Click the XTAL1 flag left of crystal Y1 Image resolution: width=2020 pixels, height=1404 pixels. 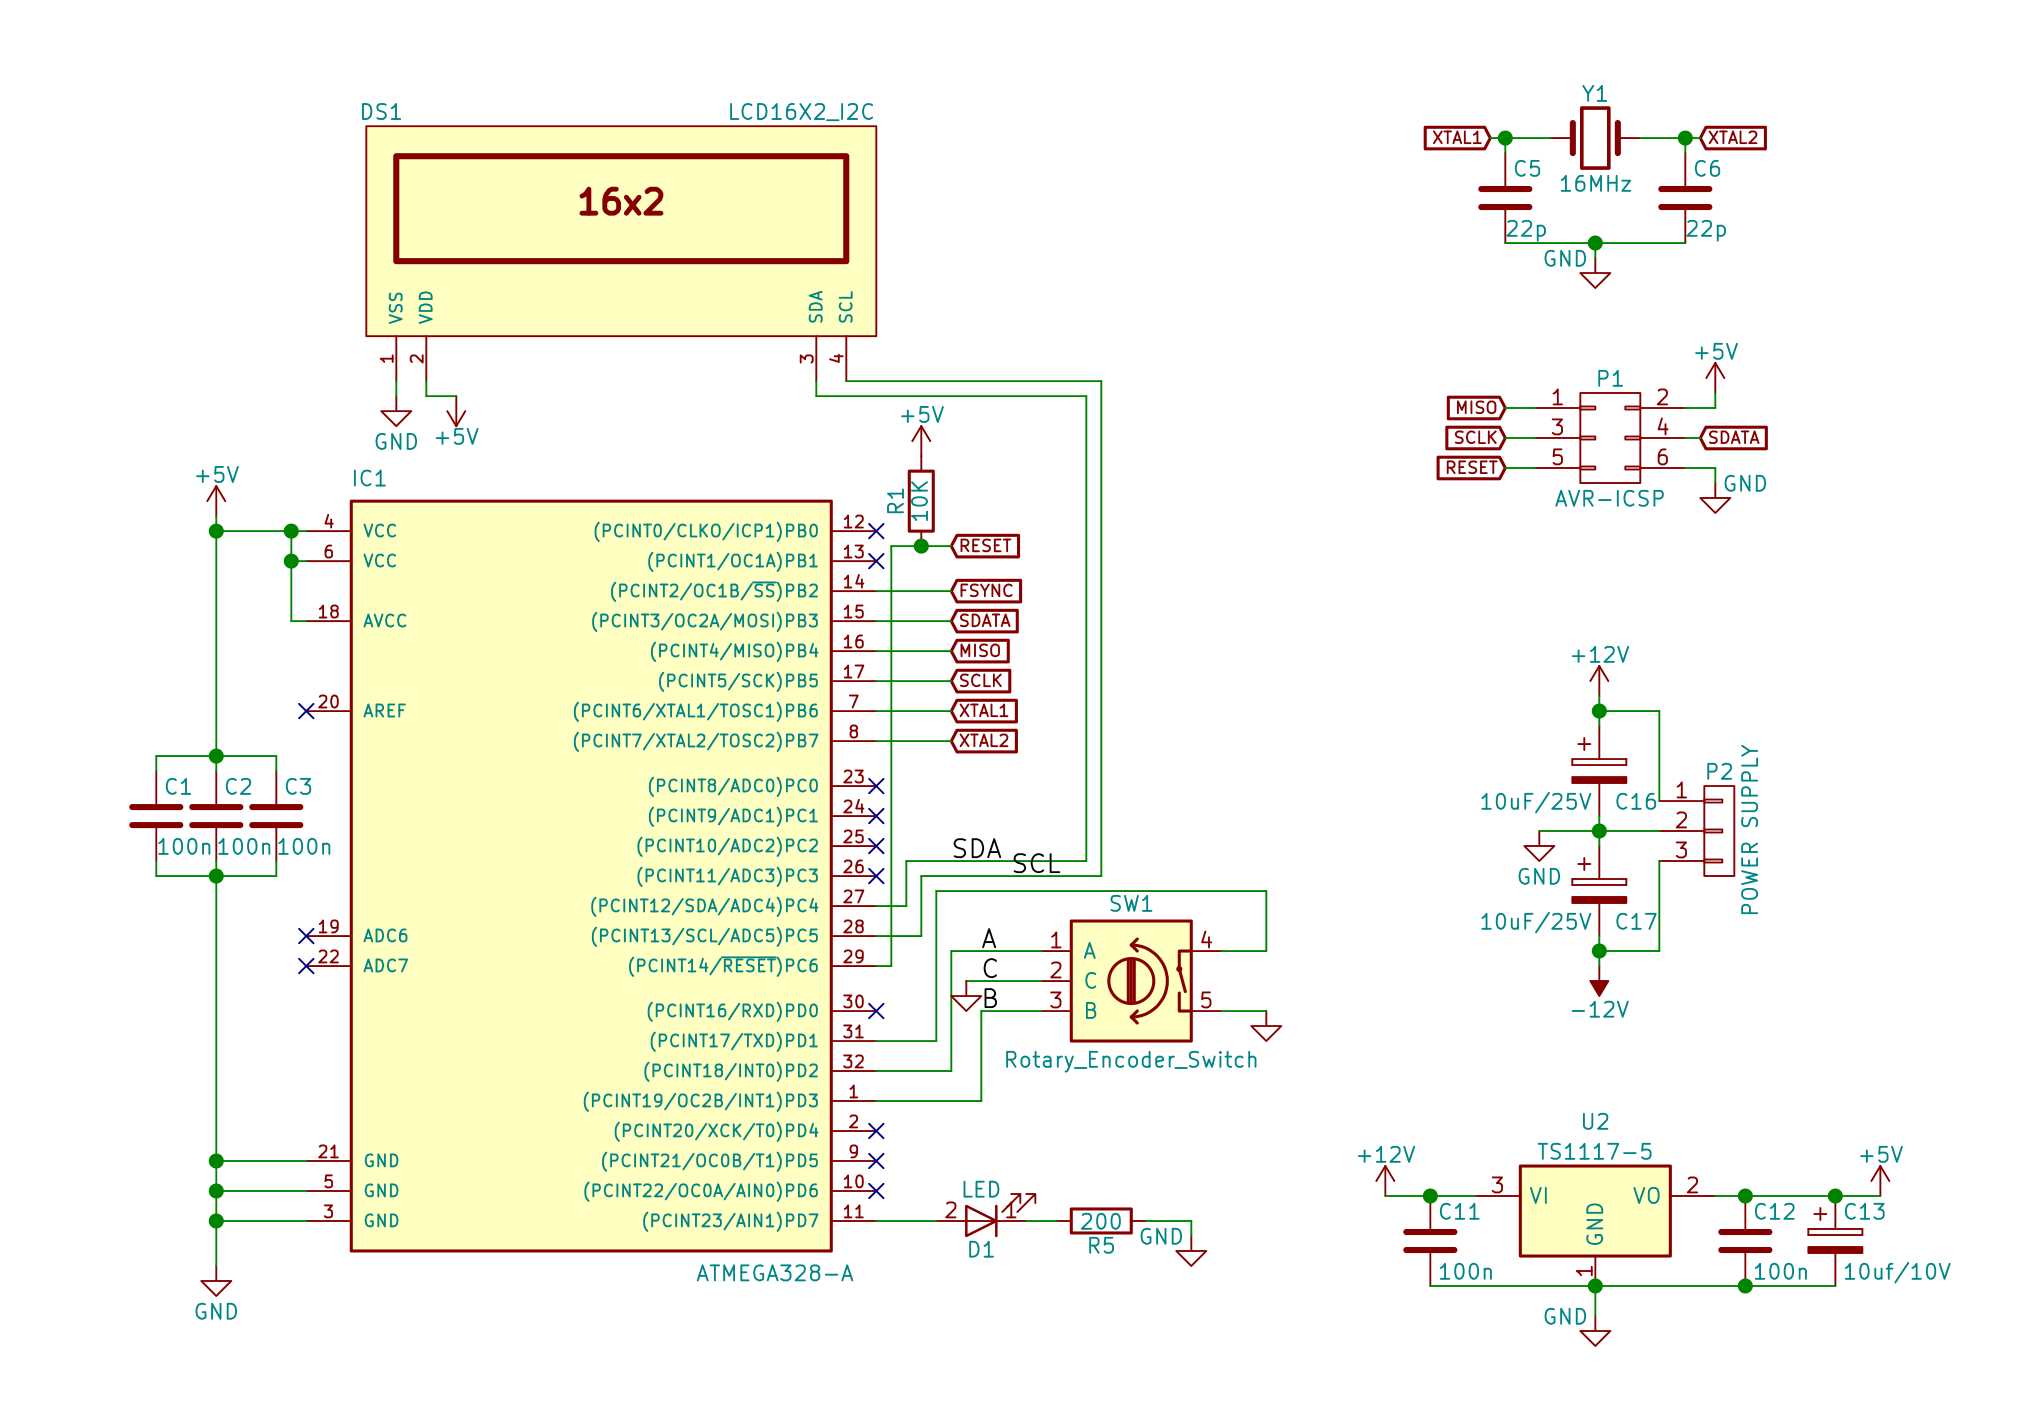(x=1457, y=138)
